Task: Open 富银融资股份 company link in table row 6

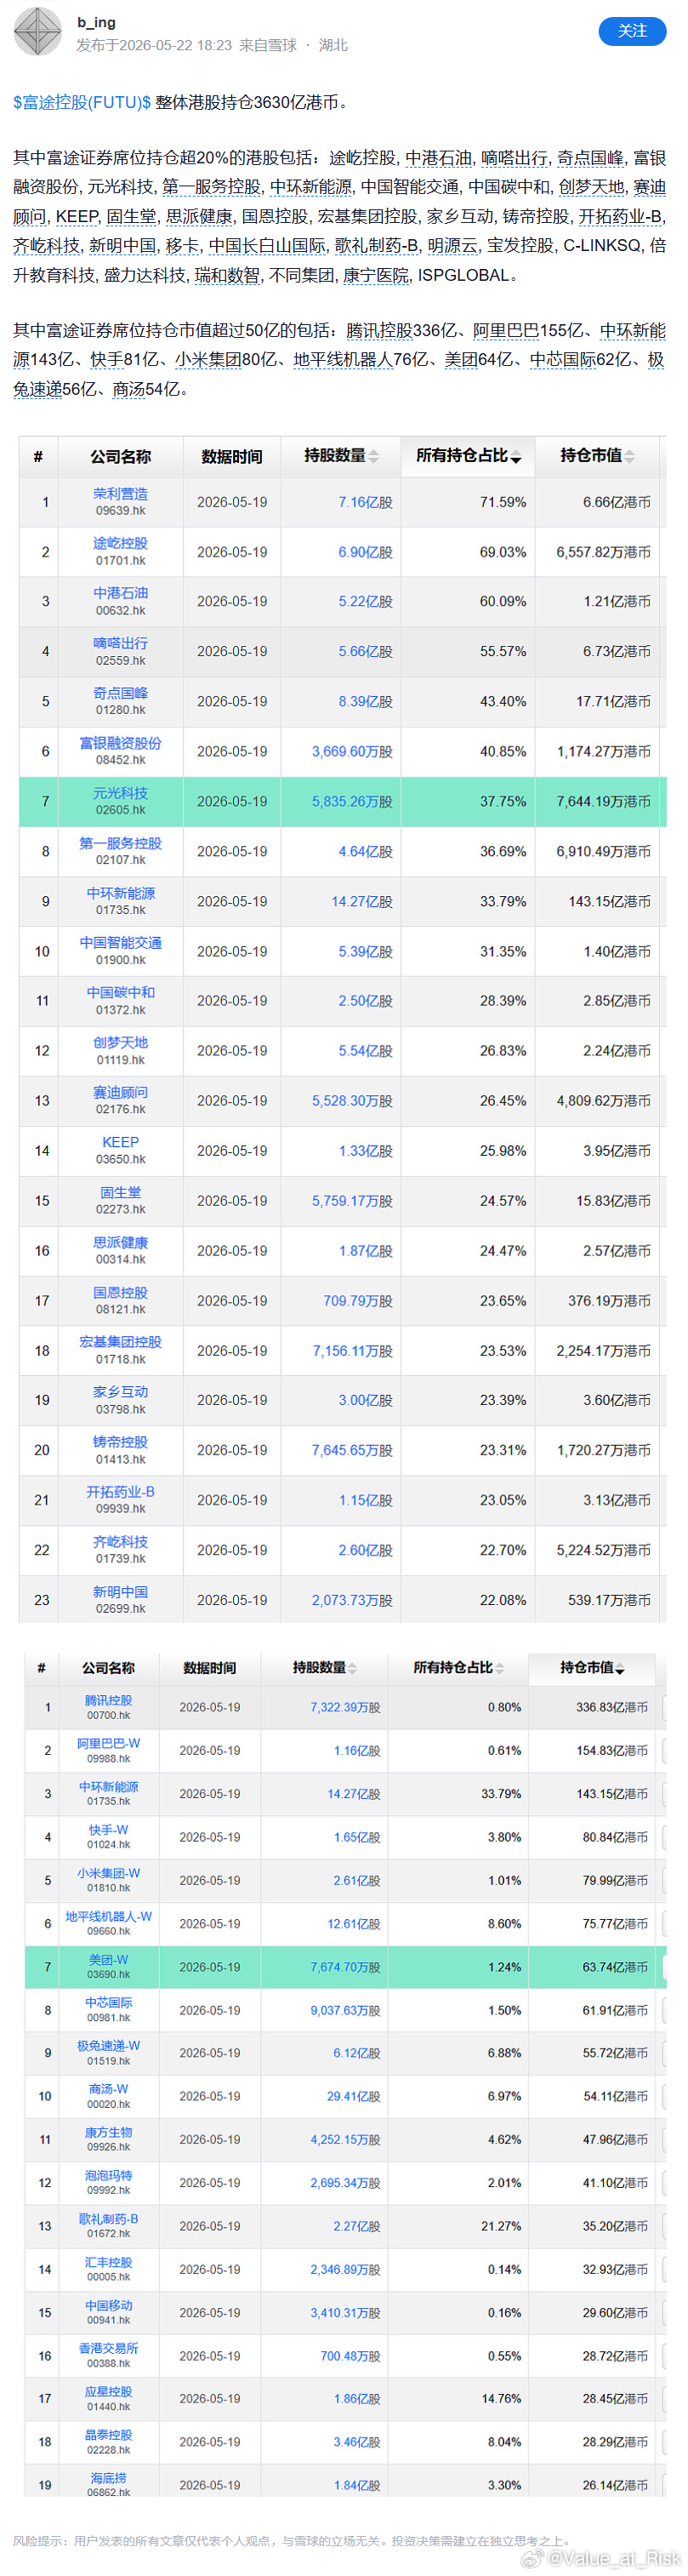Action: [121, 743]
